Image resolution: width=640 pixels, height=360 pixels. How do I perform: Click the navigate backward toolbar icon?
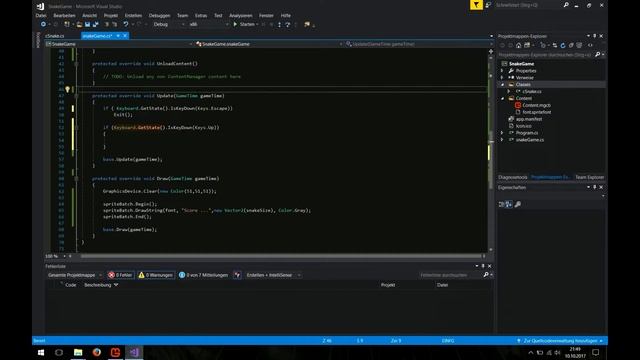pyautogui.click(x=43, y=24)
